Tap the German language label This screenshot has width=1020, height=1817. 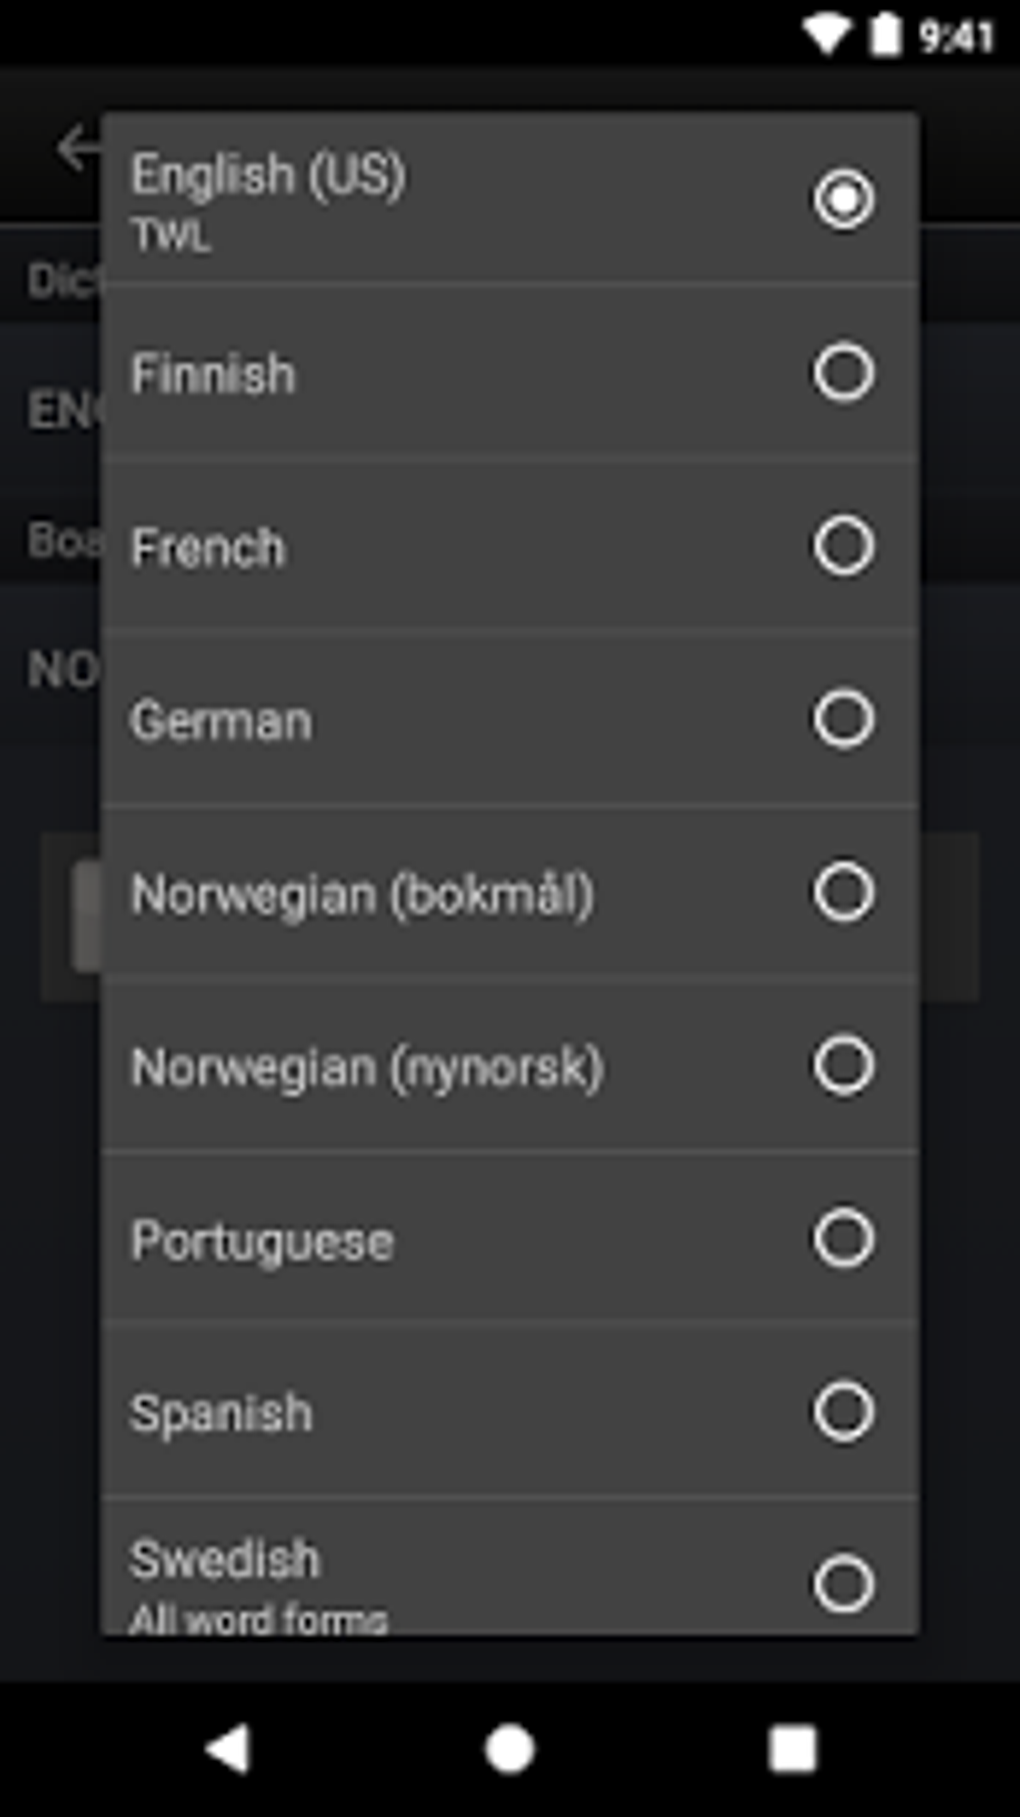(221, 721)
